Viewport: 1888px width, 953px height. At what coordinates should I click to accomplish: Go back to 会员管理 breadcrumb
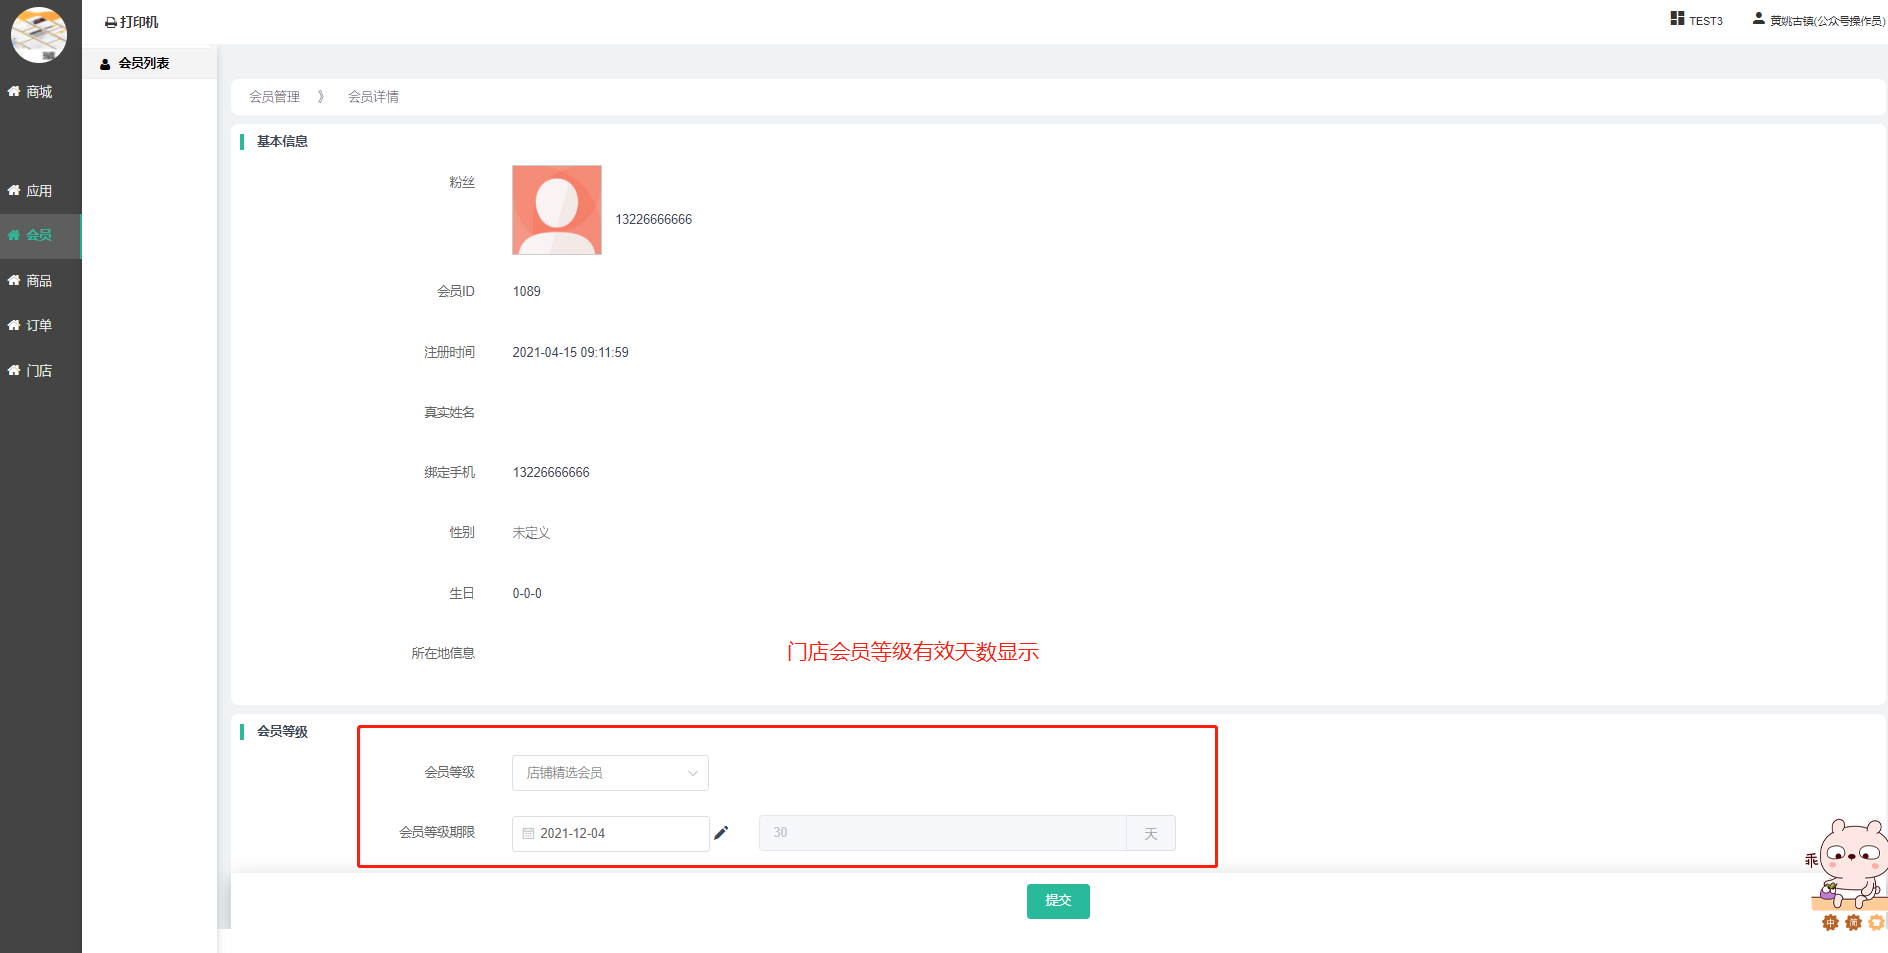(274, 97)
